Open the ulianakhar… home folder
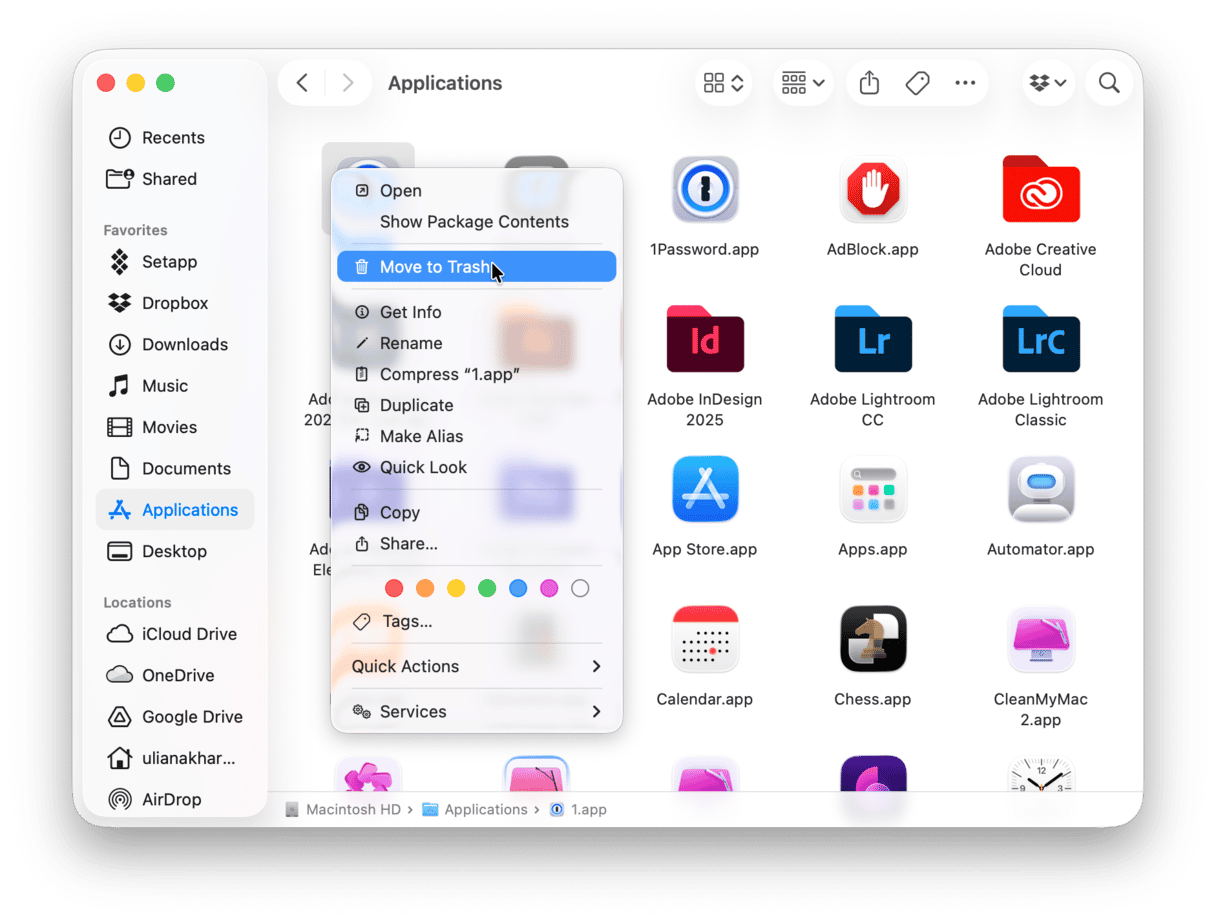Viewport: 1216px width, 923px height. (175, 758)
